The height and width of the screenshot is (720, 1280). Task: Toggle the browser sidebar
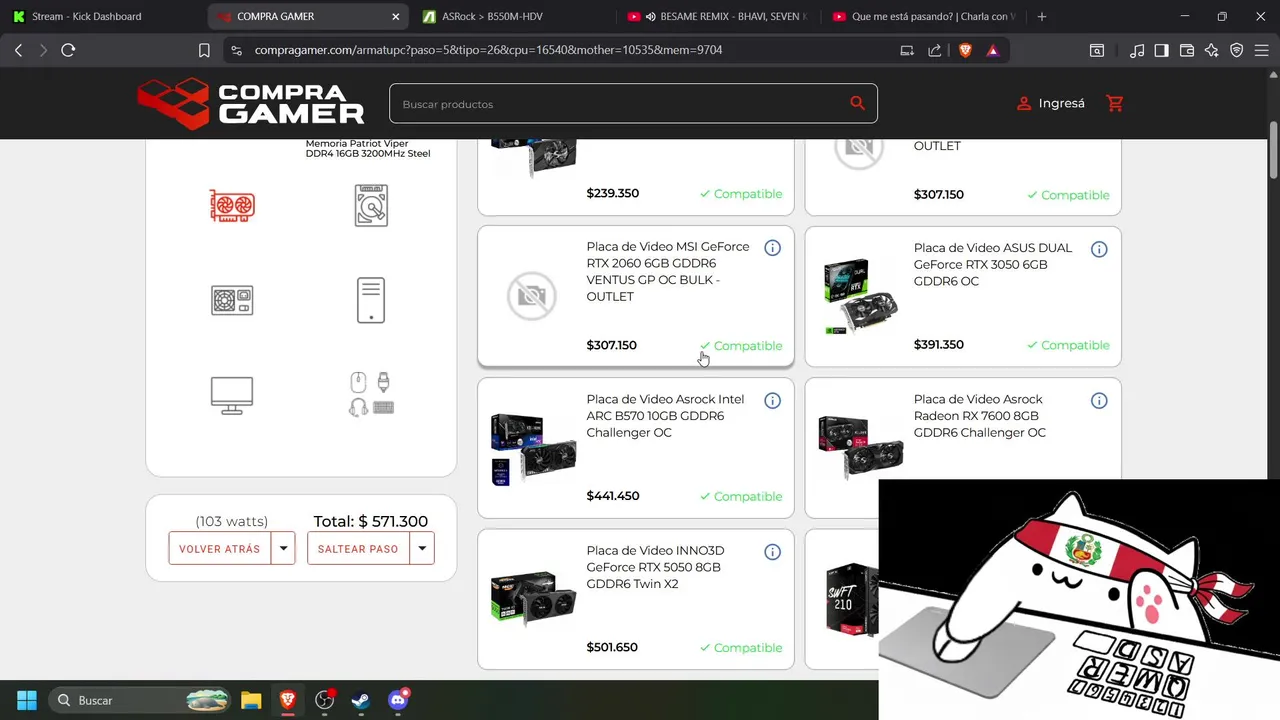tap(1161, 50)
